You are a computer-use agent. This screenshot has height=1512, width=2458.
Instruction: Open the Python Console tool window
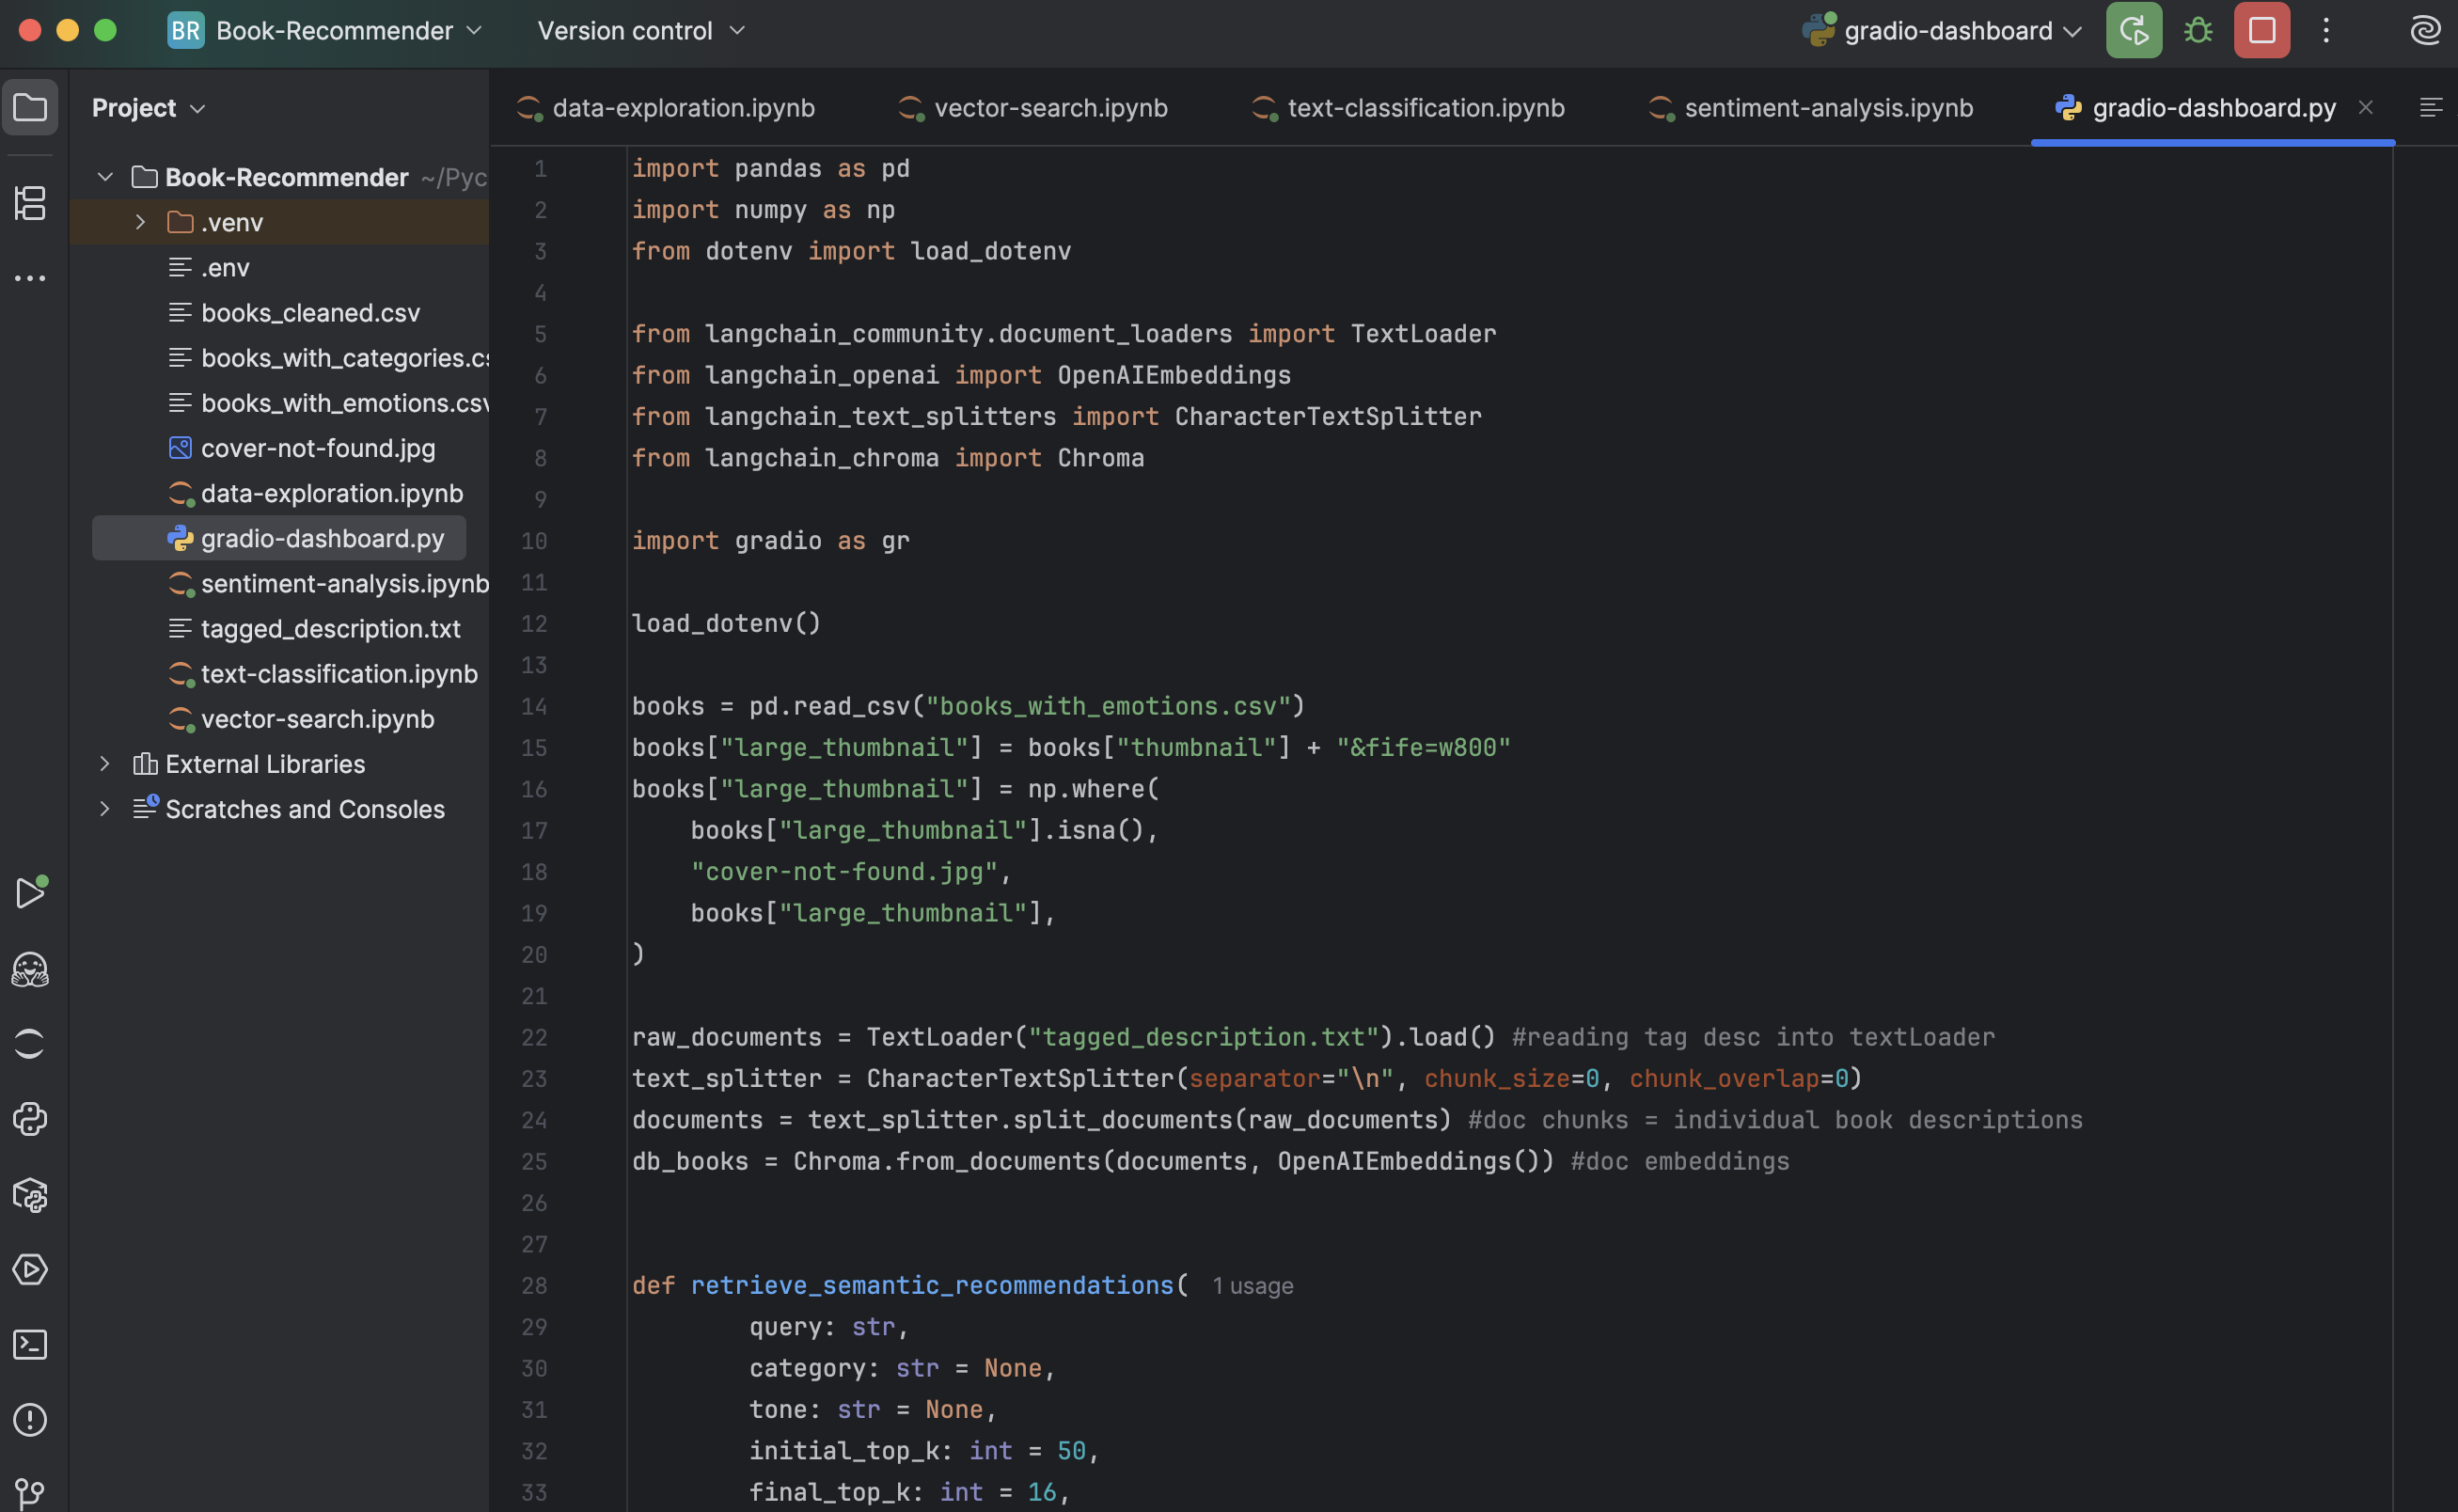(x=30, y=1119)
